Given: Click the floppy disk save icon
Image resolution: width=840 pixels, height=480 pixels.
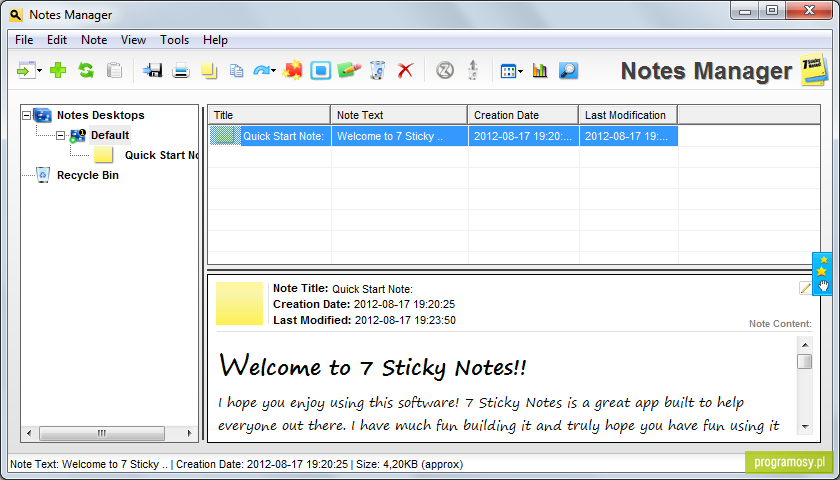Looking at the screenshot, I should click(153, 70).
